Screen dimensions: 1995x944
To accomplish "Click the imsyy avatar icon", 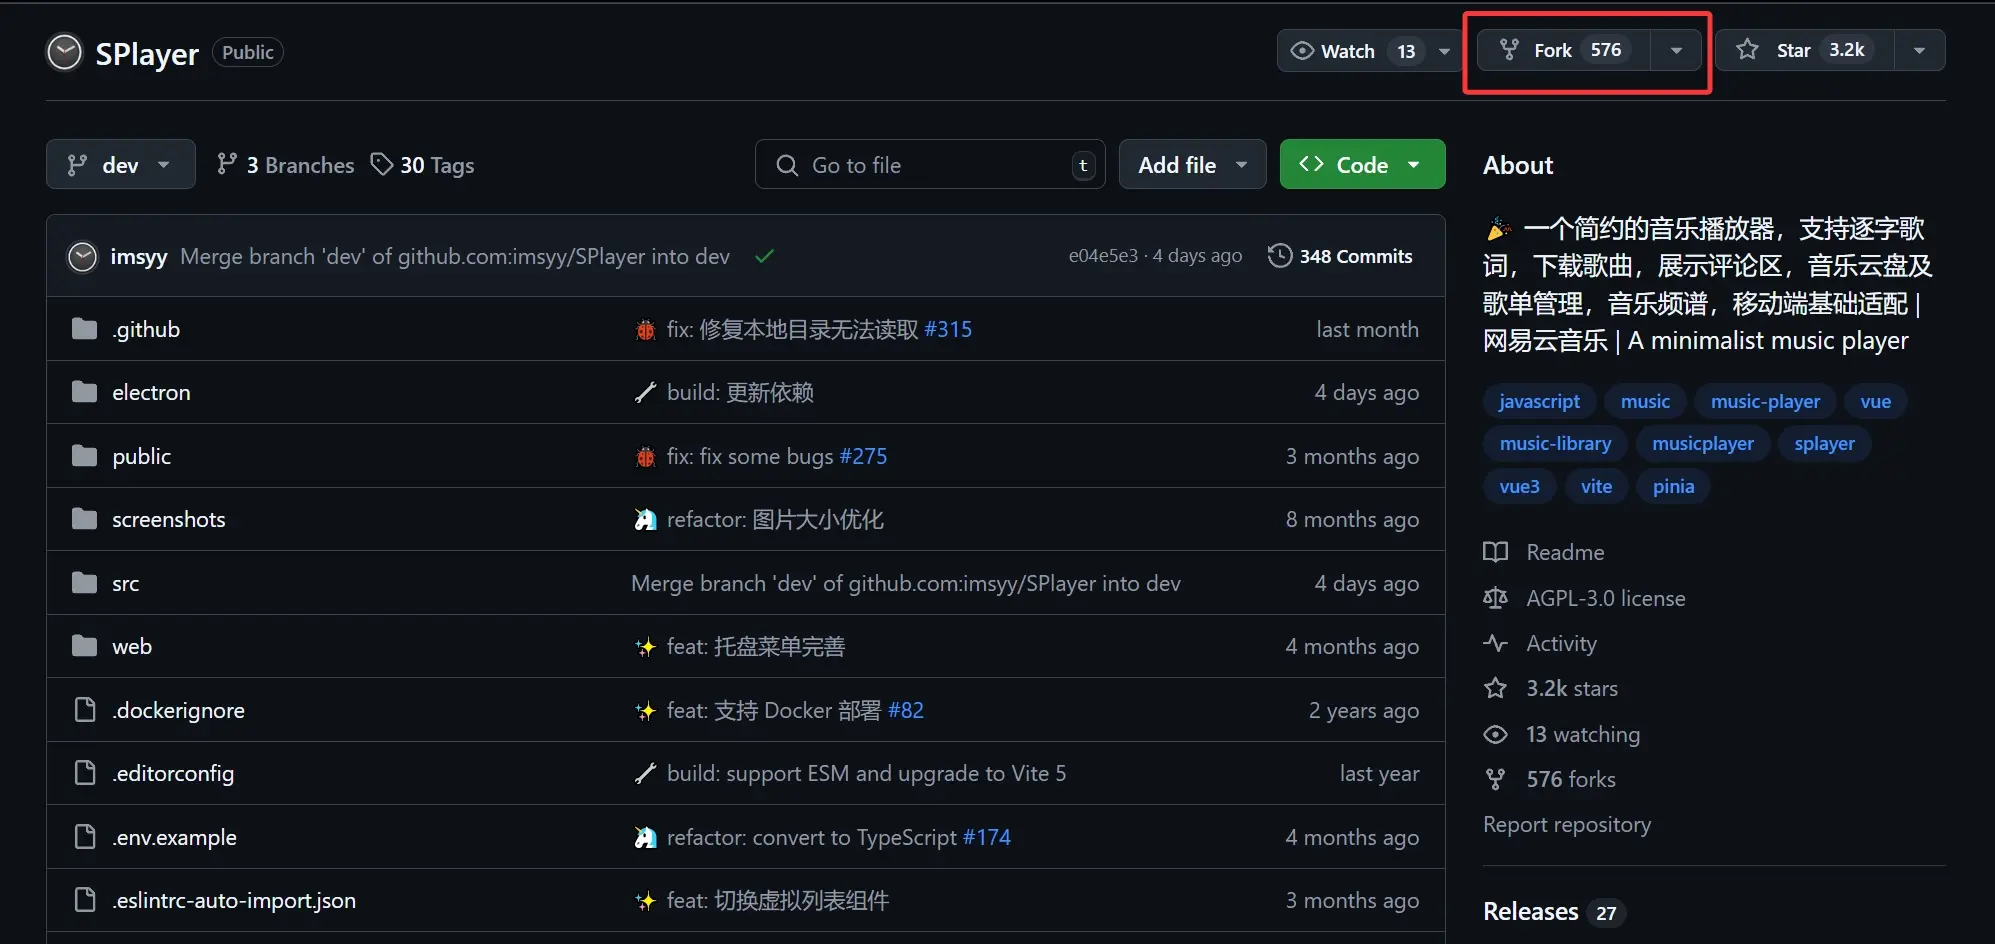I will 82,256.
